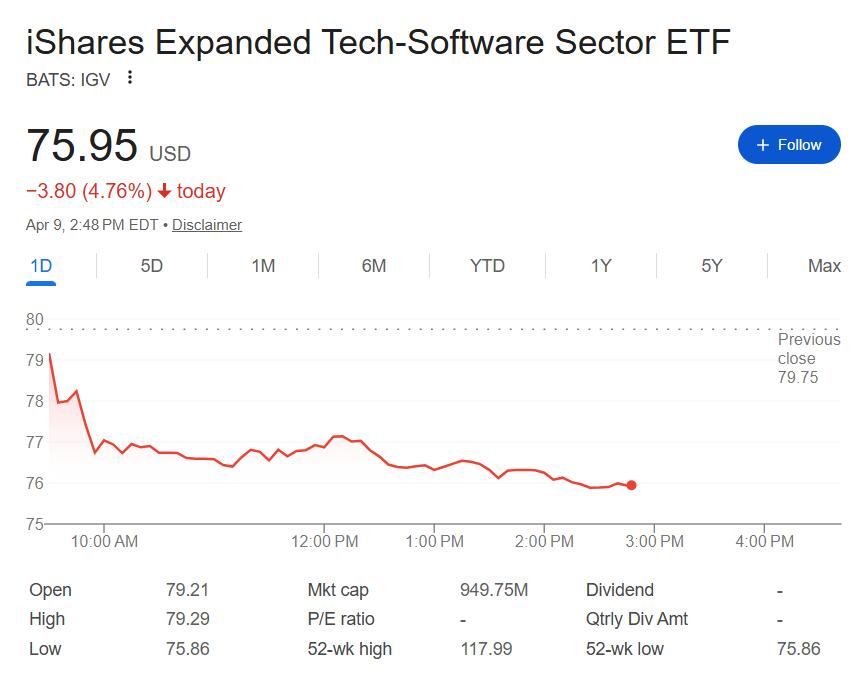Switch to the 1M chart tab

click(x=263, y=265)
